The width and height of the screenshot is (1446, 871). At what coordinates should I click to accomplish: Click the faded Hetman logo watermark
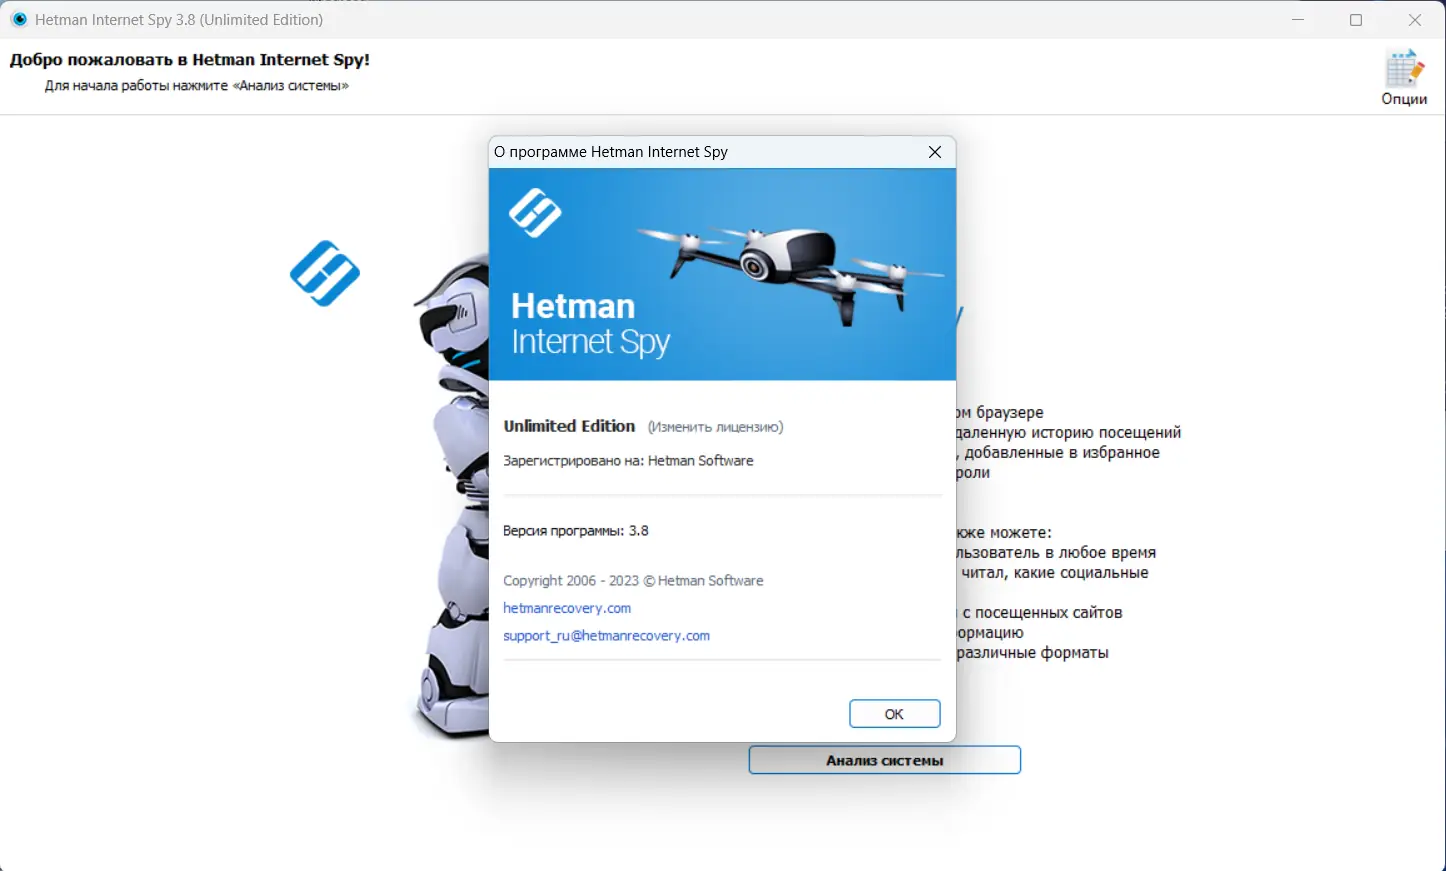pos(324,273)
